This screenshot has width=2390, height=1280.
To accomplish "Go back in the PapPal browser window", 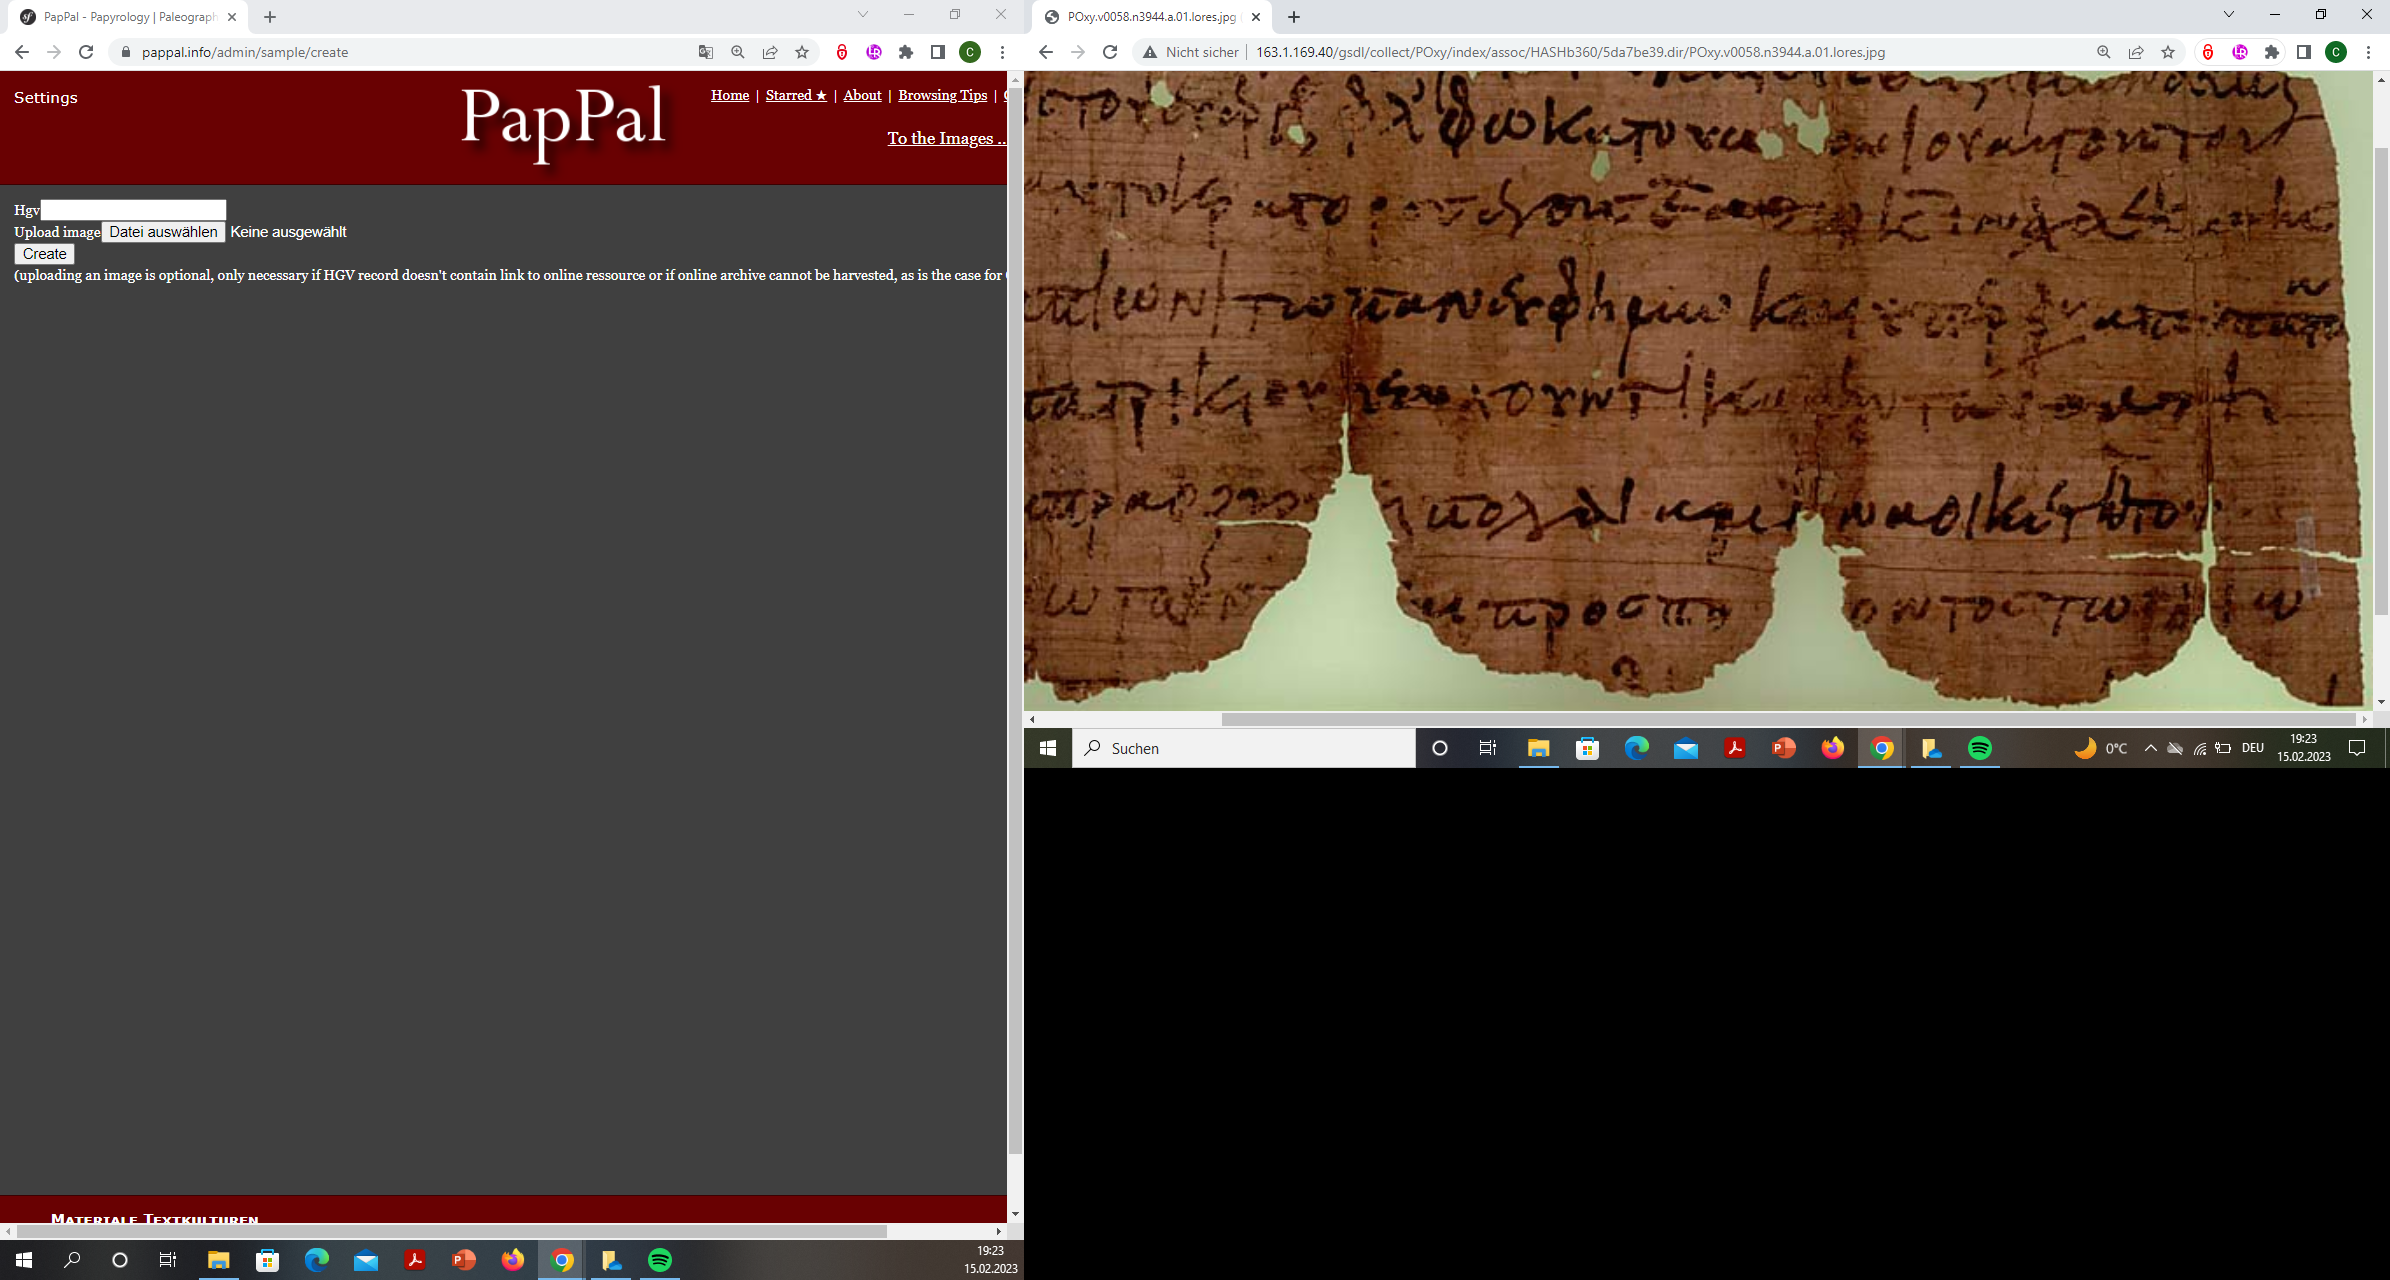I will [22, 52].
